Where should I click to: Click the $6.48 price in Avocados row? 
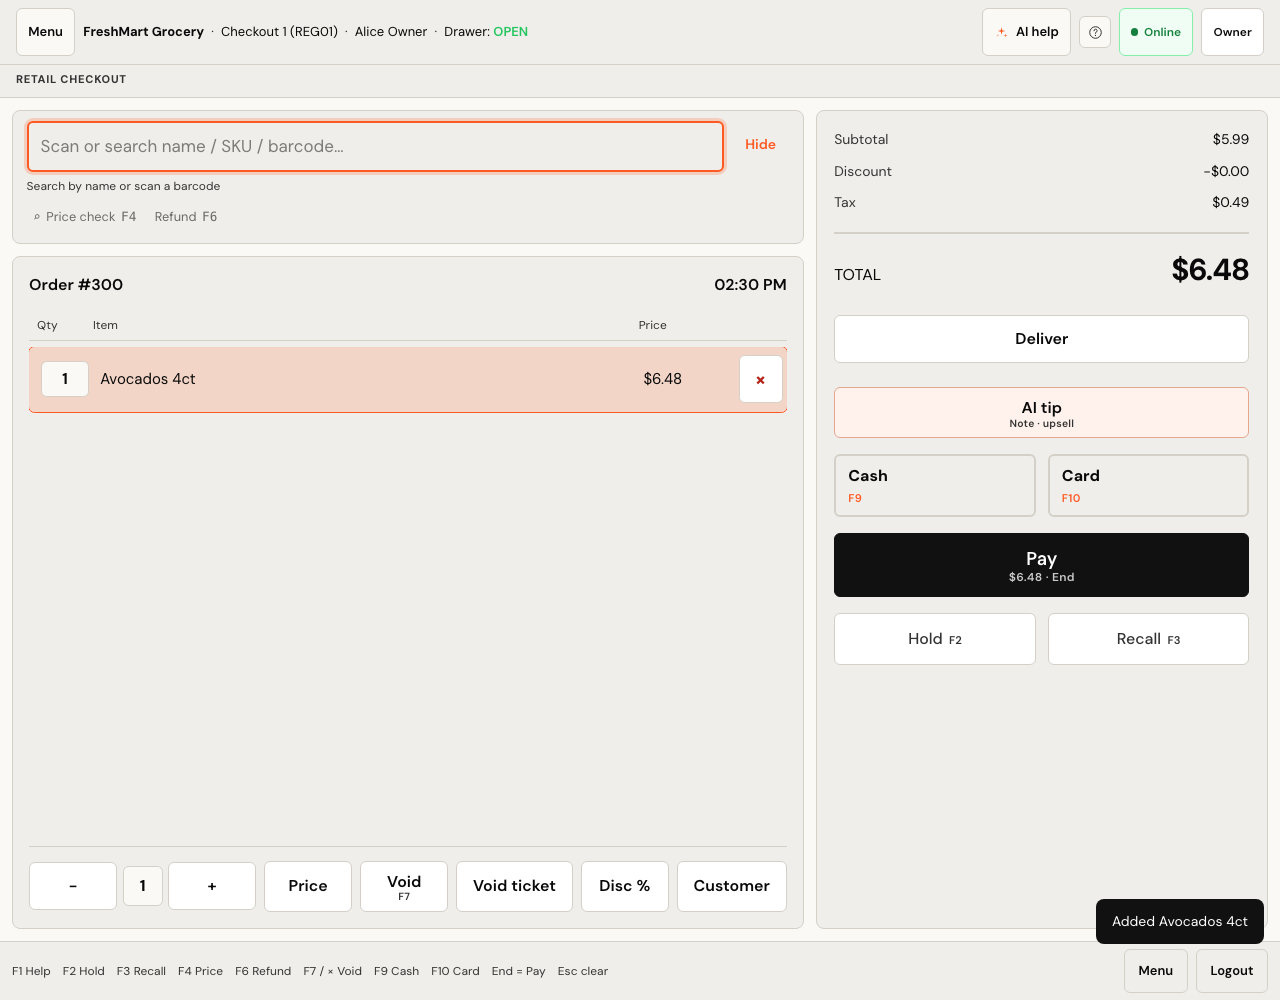[x=663, y=379]
